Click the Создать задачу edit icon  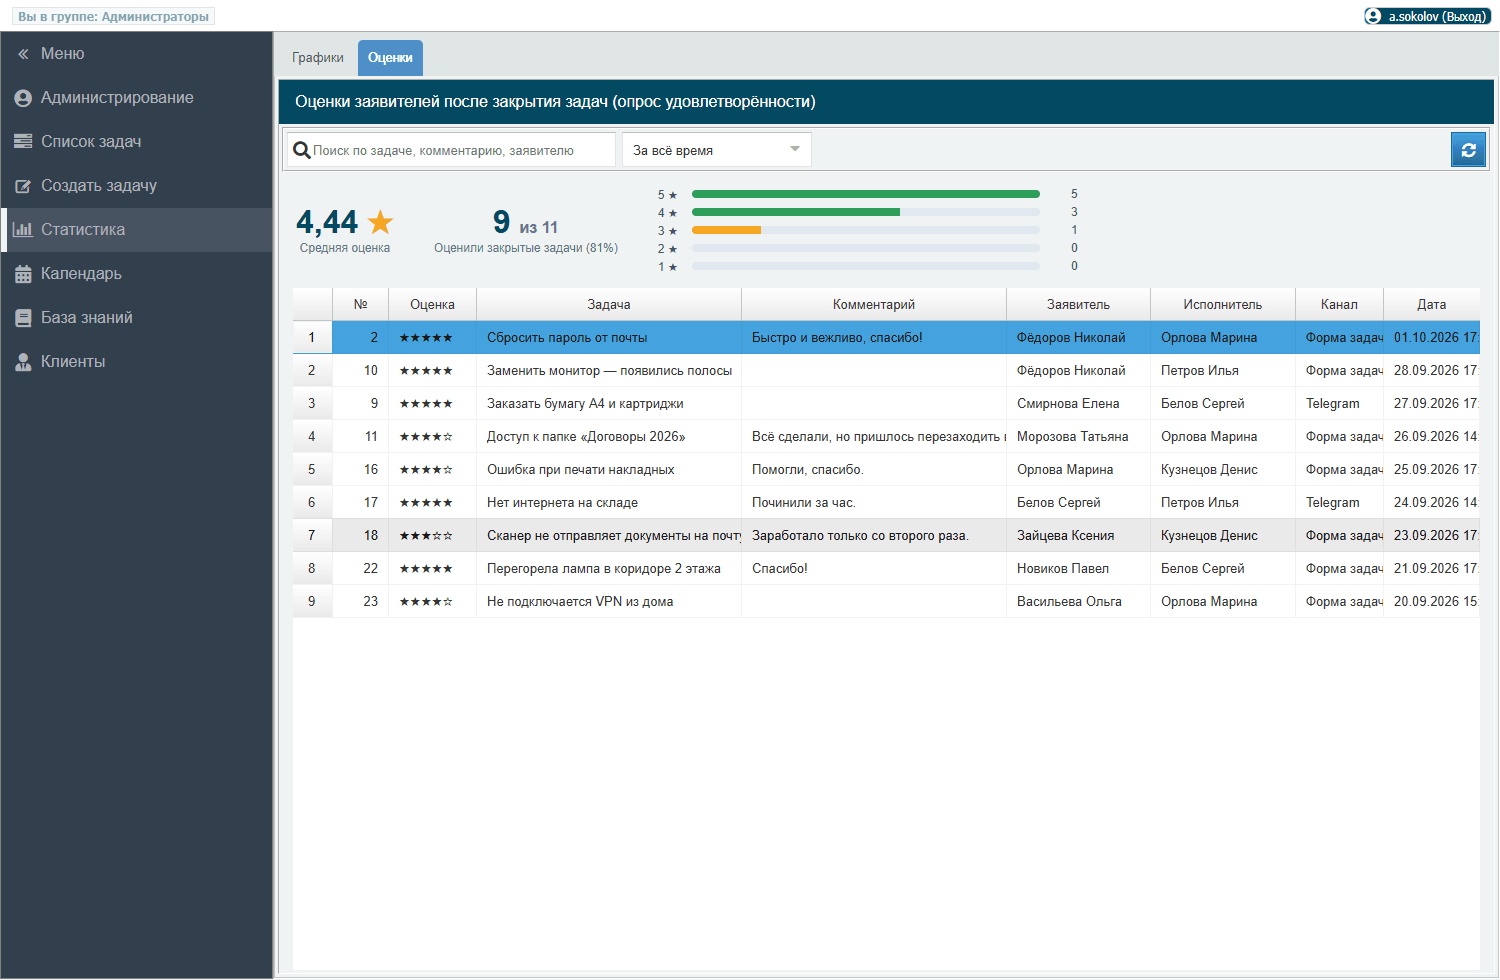(x=23, y=186)
